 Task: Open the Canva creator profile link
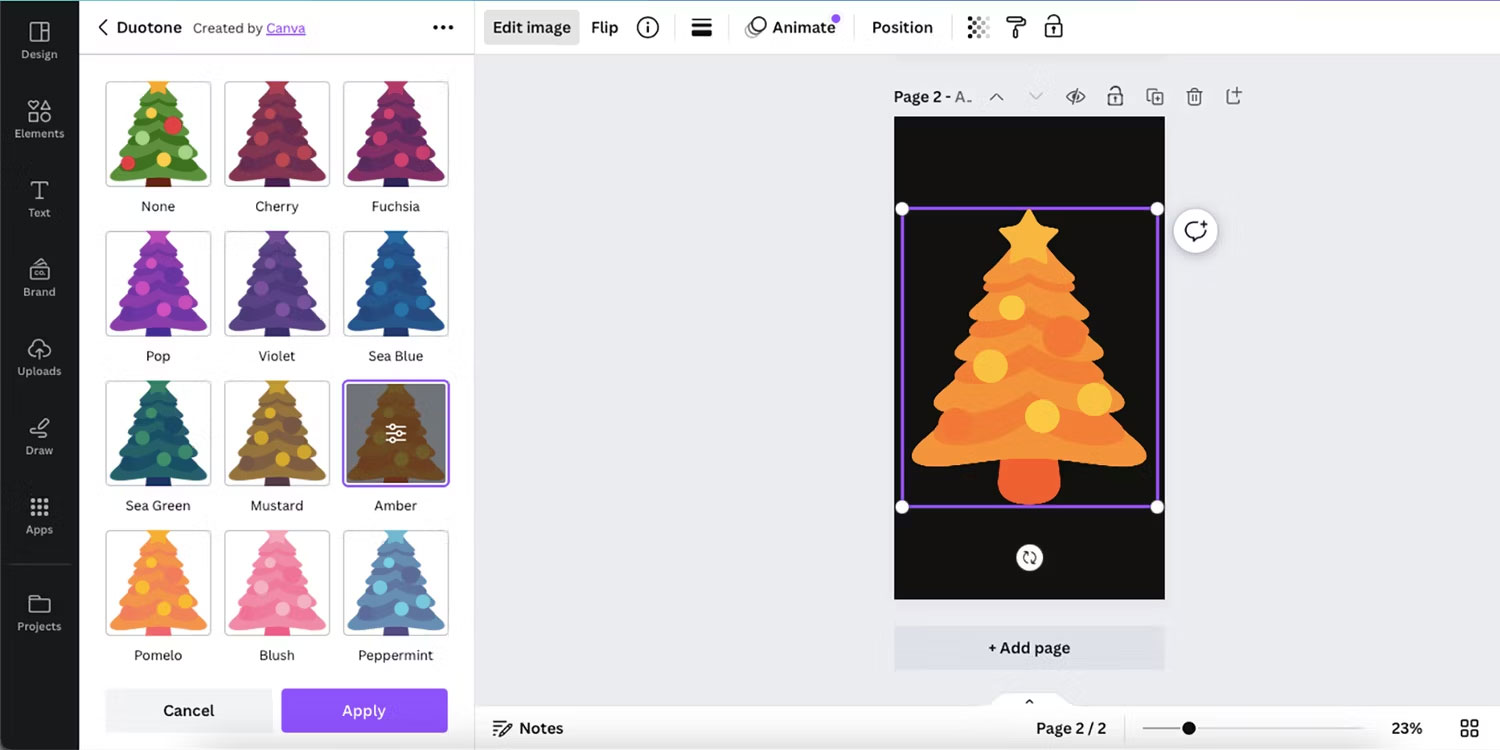(286, 28)
